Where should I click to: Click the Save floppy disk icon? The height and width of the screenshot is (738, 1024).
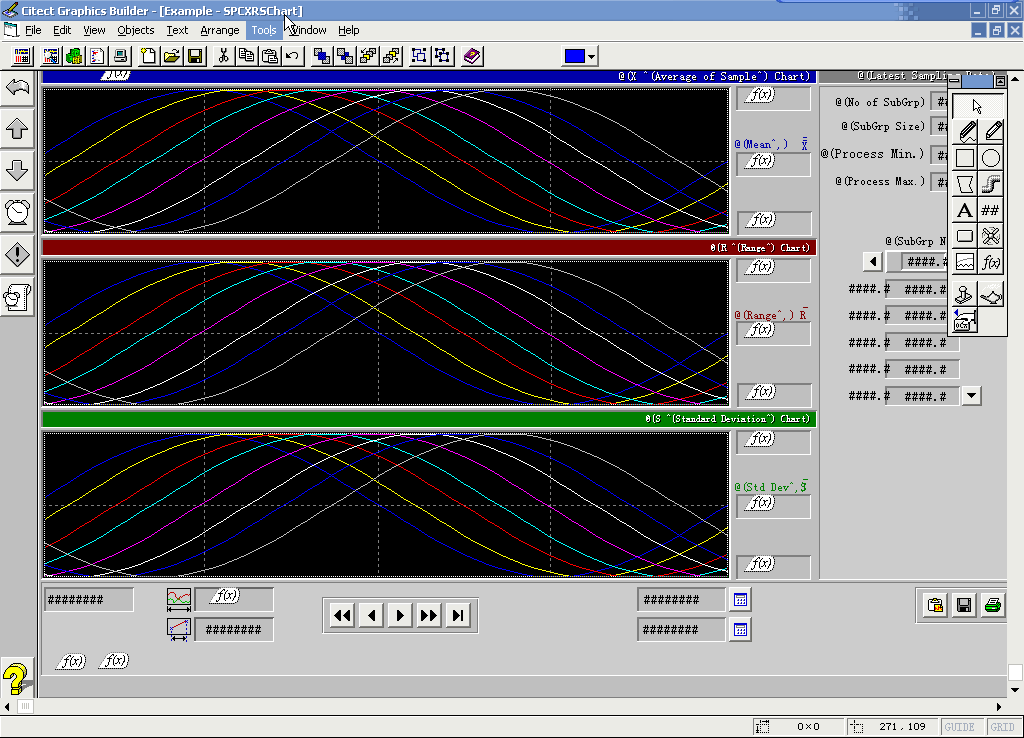pos(195,56)
